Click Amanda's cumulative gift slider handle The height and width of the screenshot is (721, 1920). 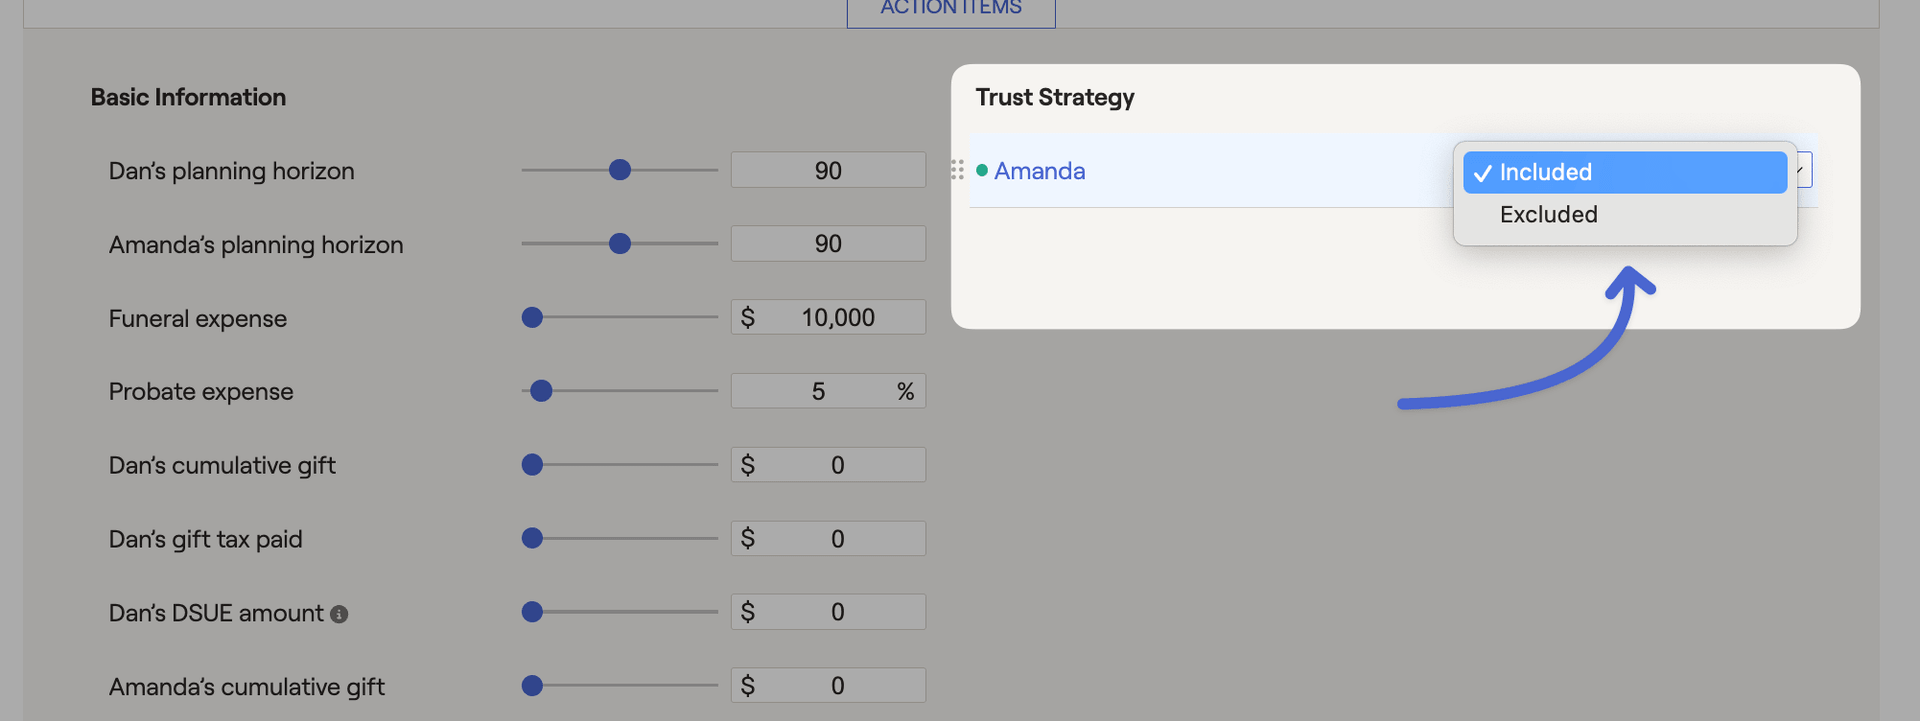(x=532, y=686)
